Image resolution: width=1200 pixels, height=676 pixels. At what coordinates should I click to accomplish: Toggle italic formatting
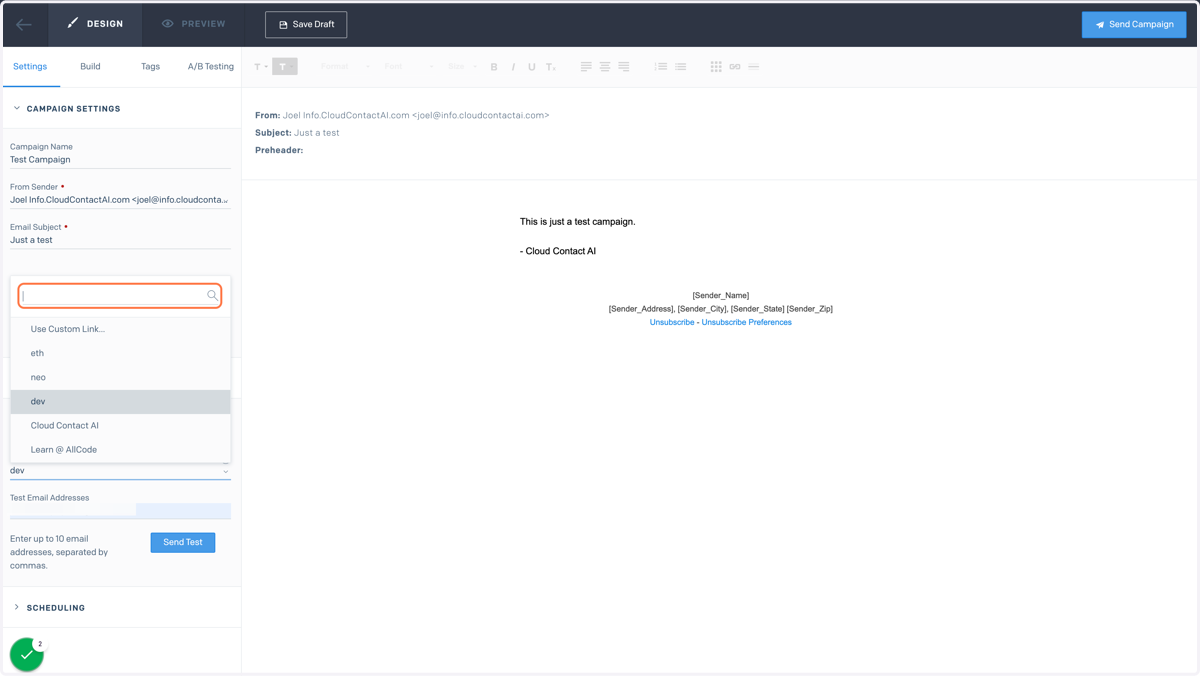tap(513, 67)
